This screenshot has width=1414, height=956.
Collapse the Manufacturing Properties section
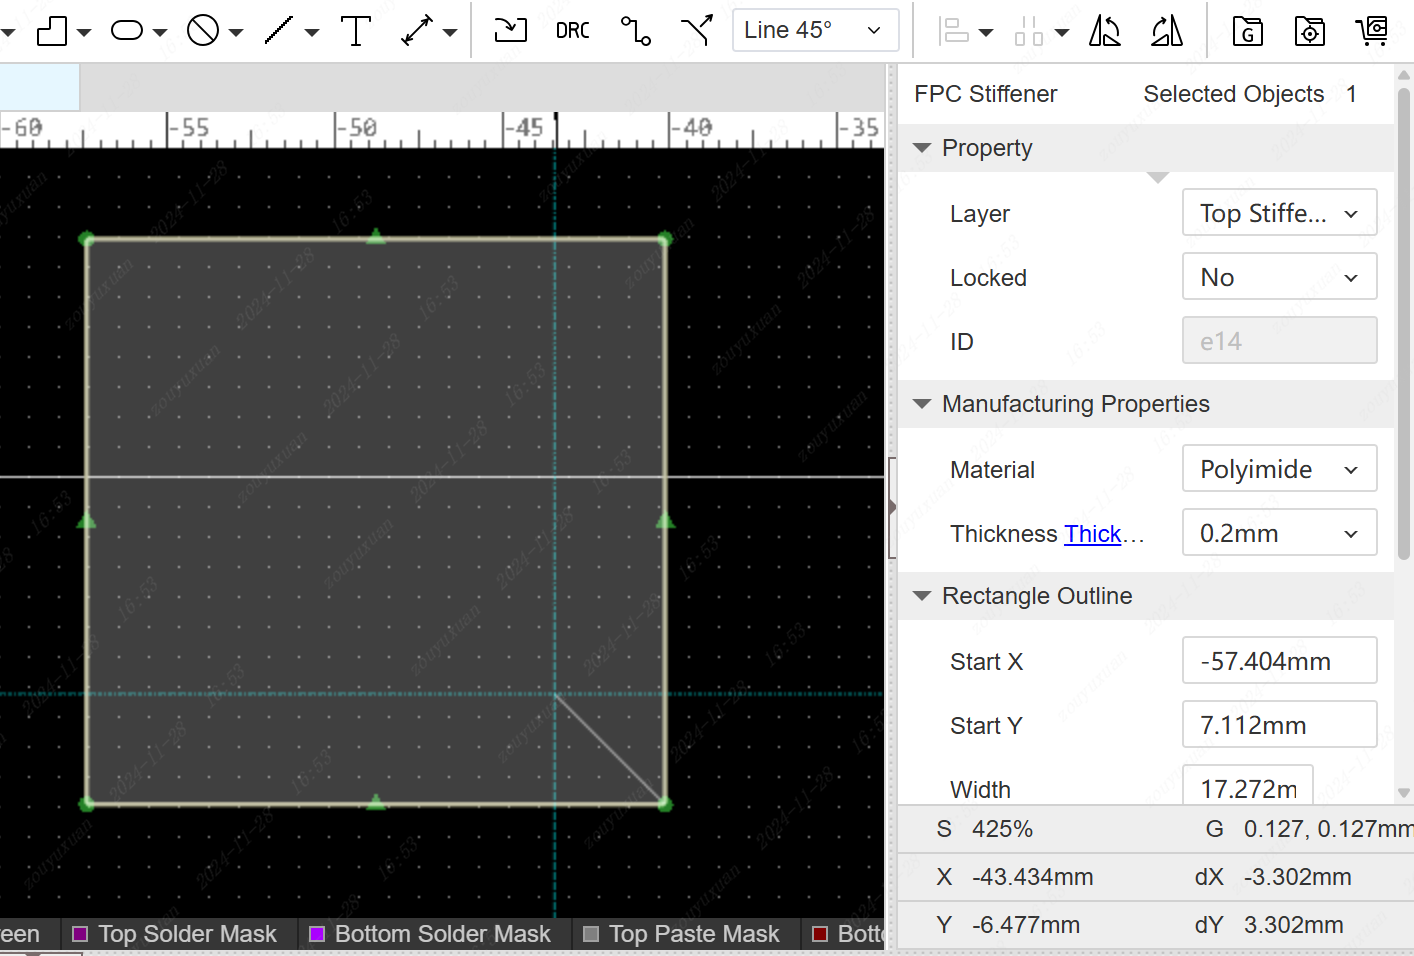click(x=922, y=404)
